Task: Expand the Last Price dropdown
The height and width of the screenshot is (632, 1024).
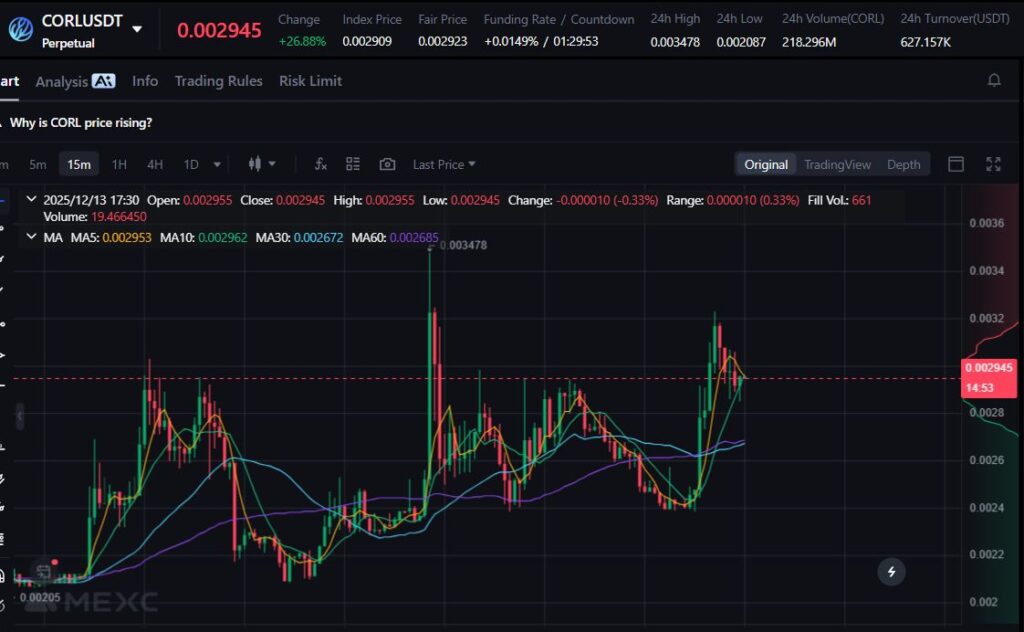Action: [x=444, y=164]
